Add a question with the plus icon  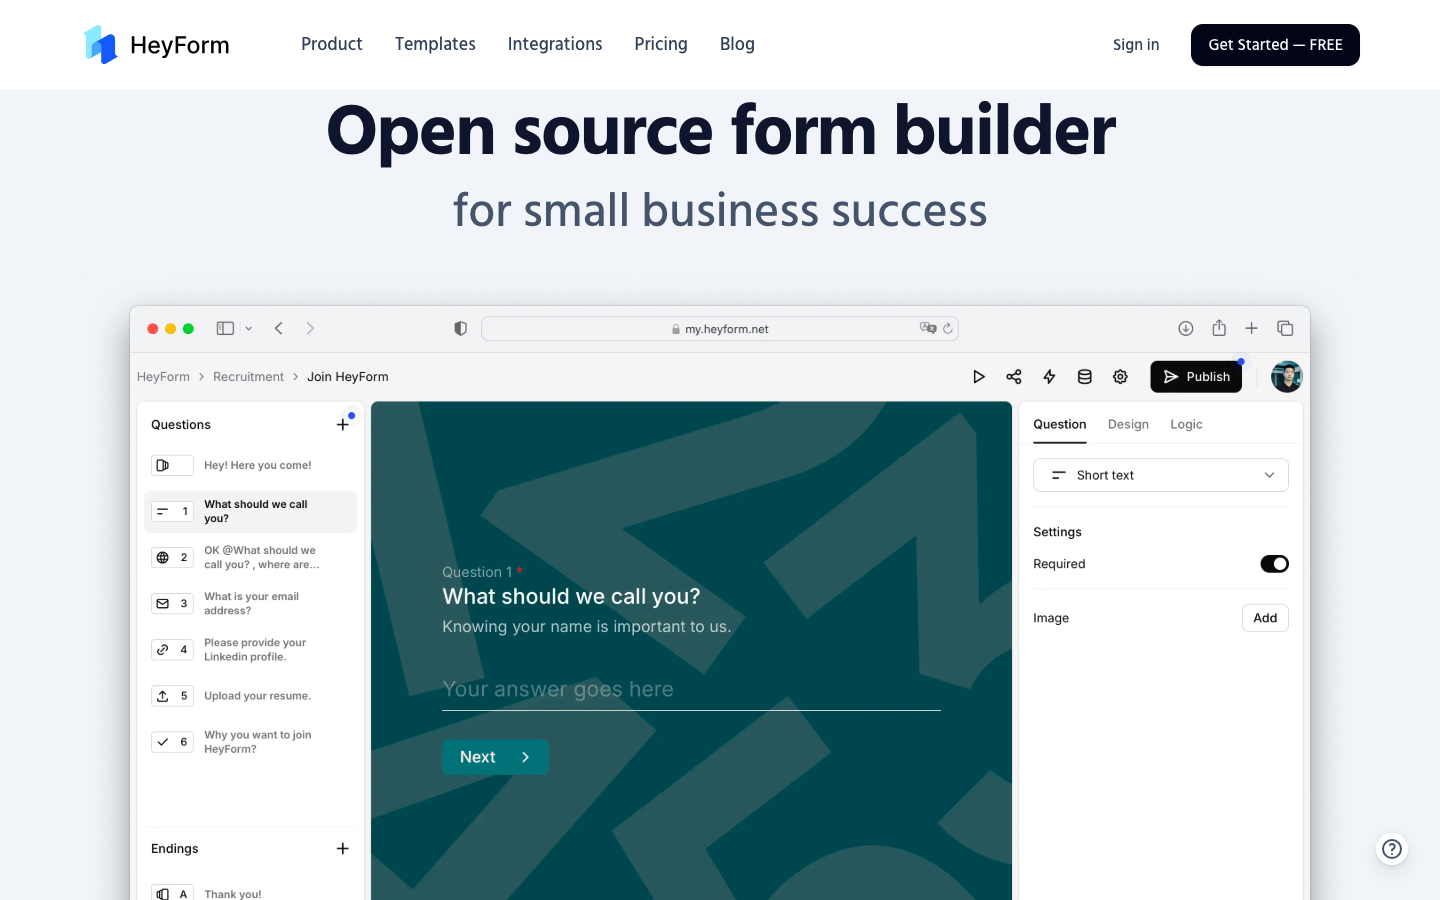point(343,425)
